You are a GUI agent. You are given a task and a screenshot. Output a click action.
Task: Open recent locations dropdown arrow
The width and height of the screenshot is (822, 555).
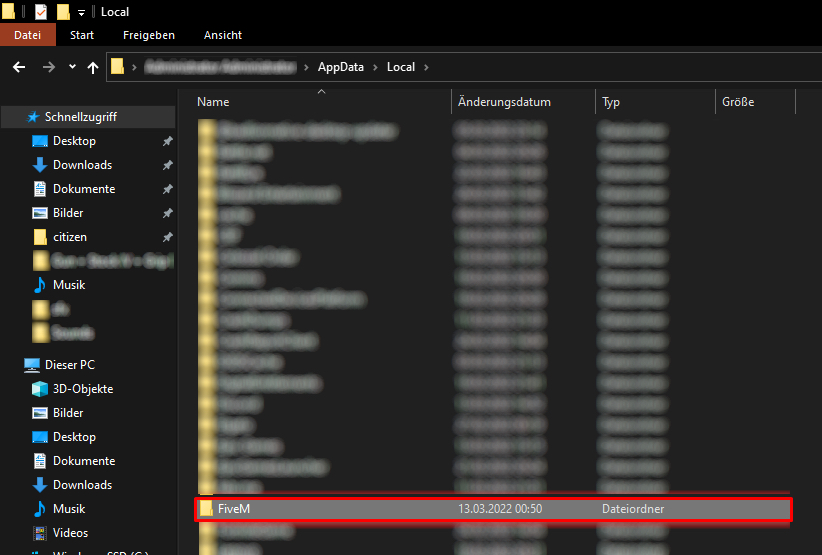72,67
